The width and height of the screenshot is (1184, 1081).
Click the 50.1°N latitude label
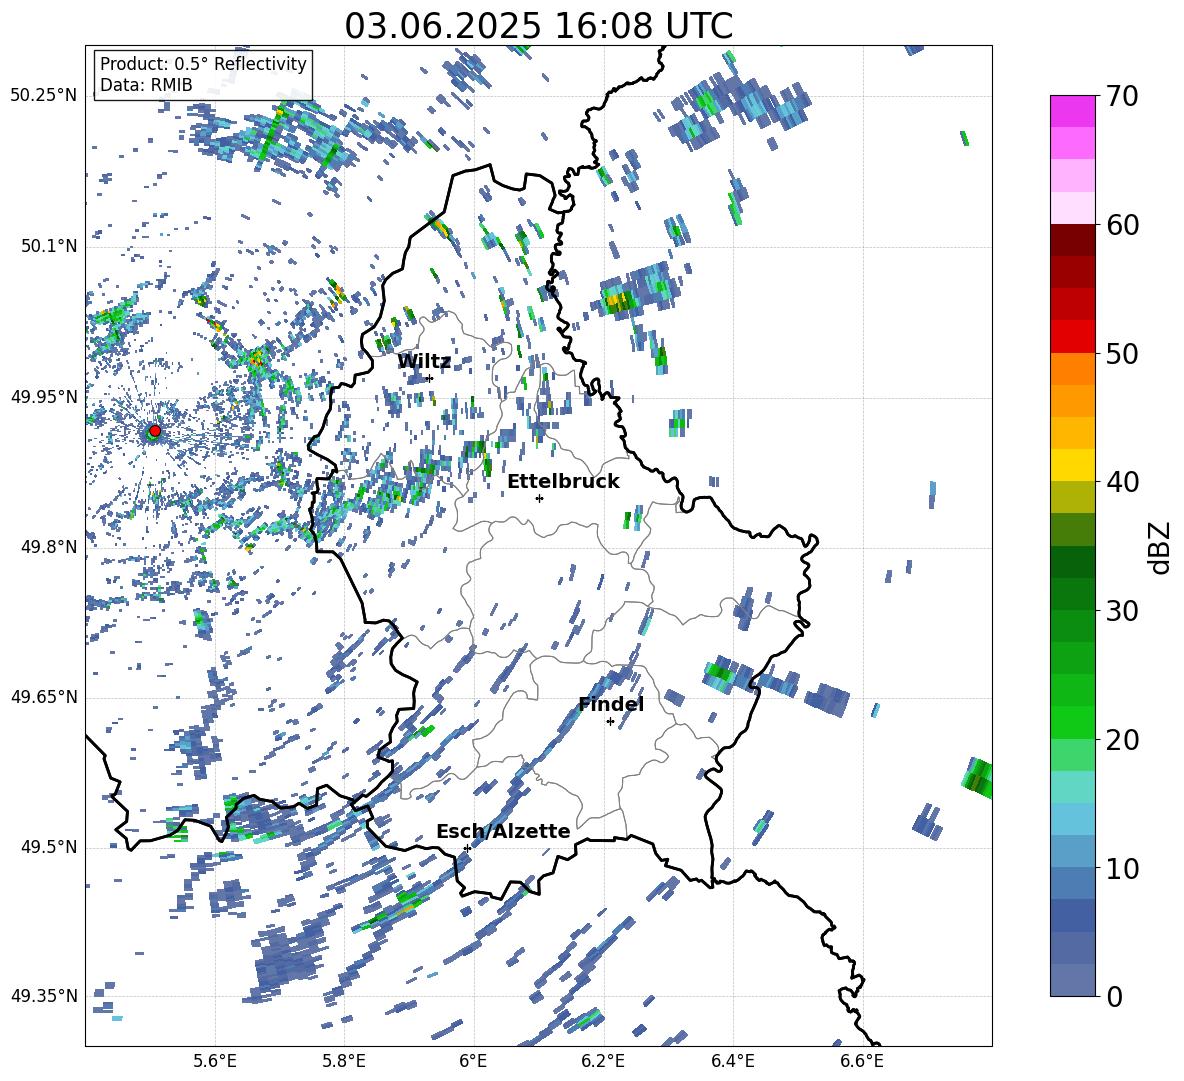point(48,247)
